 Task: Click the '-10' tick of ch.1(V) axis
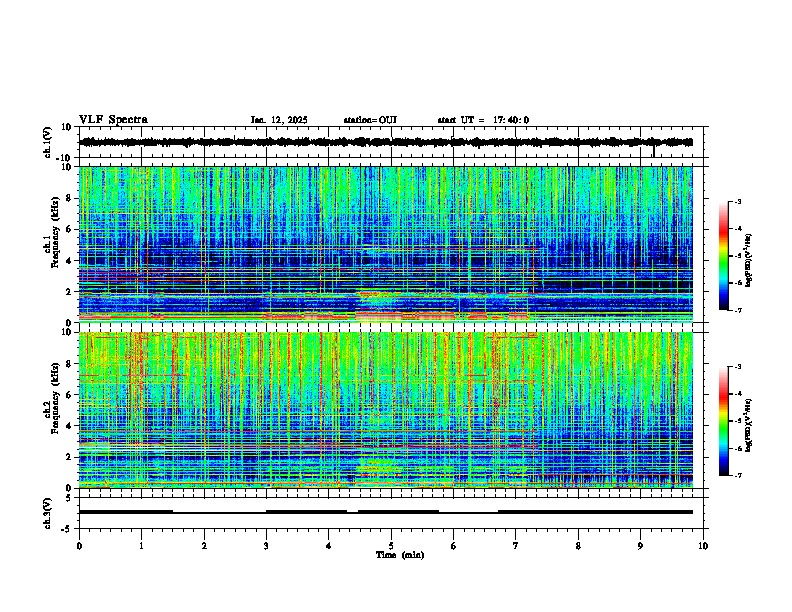pyautogui.click(x=65, y=158)
